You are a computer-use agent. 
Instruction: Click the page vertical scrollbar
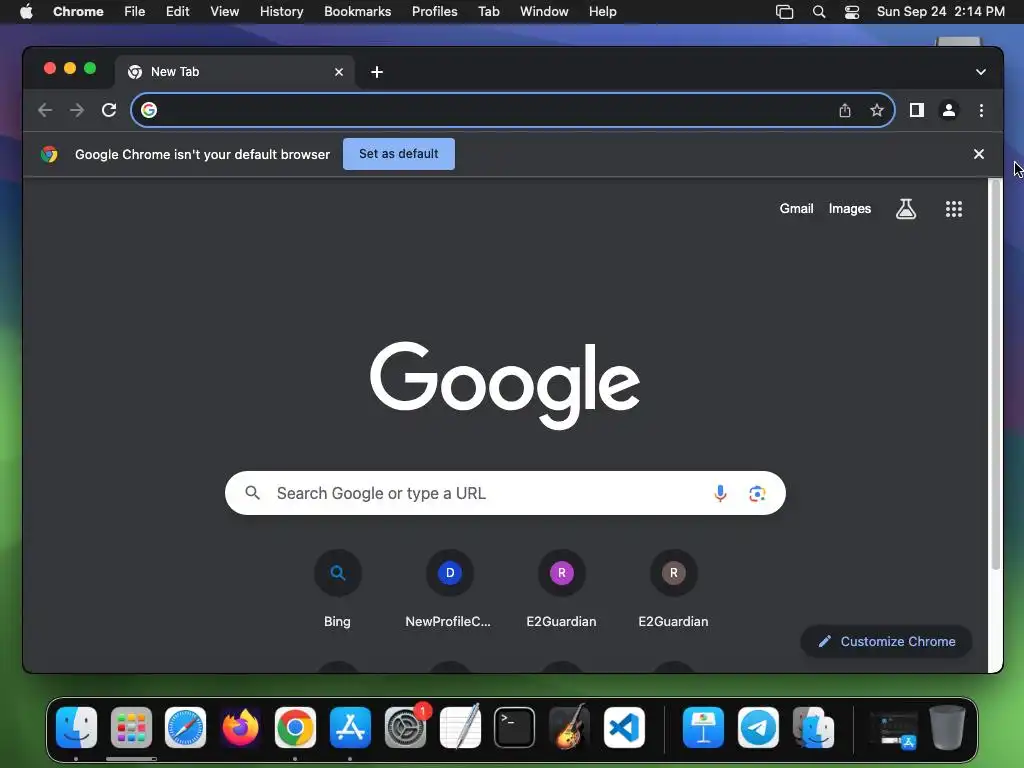[x=995, y=375]
